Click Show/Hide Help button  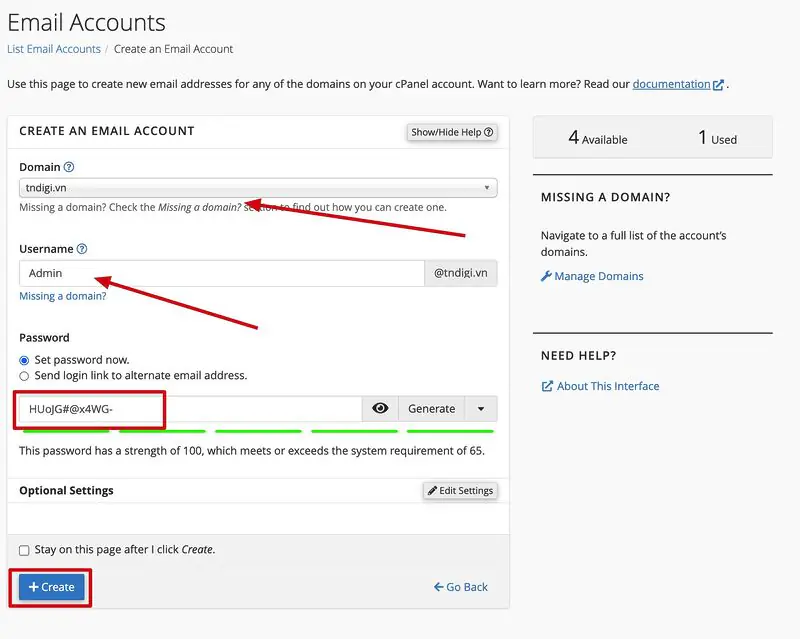pyautogui.click(x=452, y=132)
